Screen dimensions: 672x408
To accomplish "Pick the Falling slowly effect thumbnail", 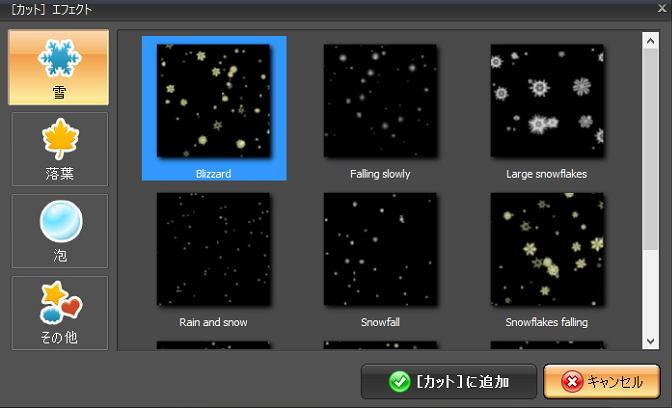I will click(x=380, y=100).
